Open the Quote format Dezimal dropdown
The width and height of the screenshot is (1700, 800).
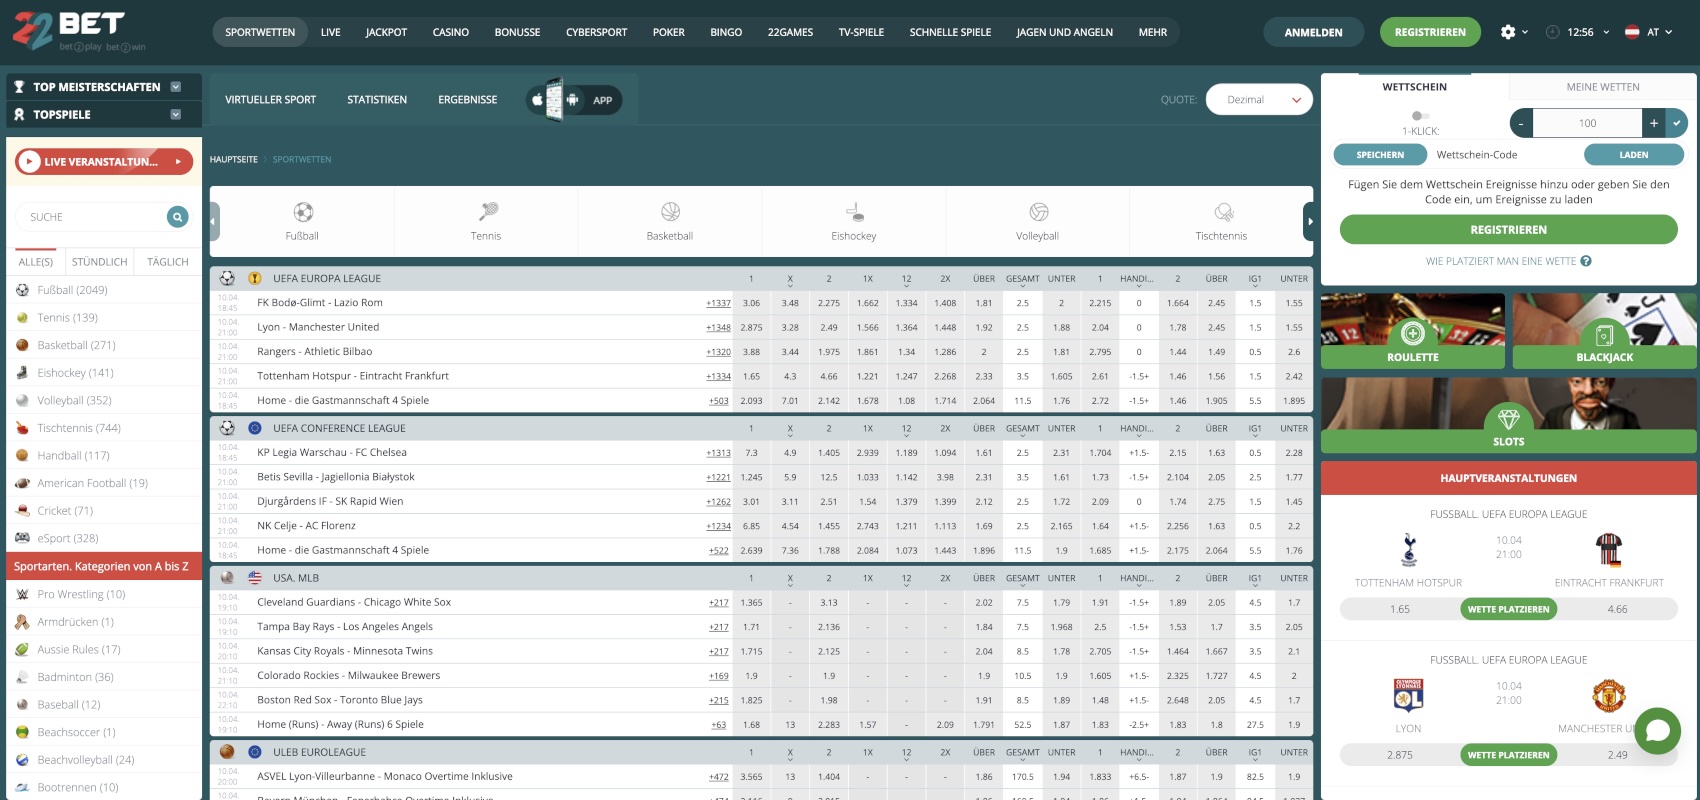1259,99
